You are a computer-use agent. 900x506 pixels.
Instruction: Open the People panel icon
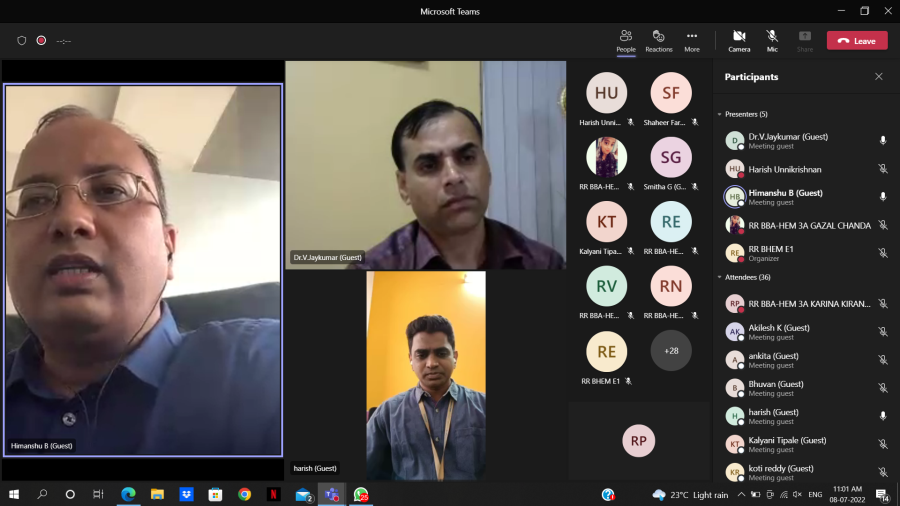click(626, 40)
